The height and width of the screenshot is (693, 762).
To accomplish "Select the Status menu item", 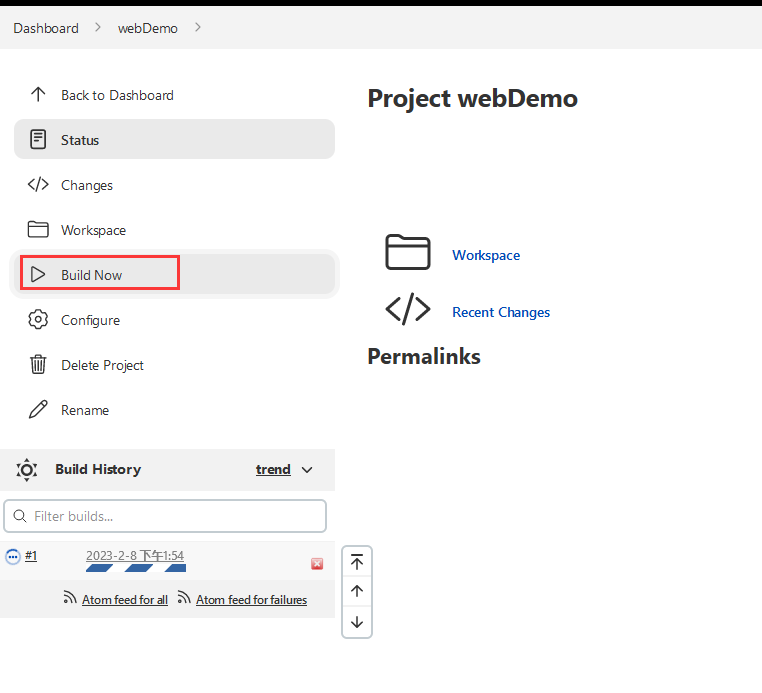I will click(x=174, y=139).
